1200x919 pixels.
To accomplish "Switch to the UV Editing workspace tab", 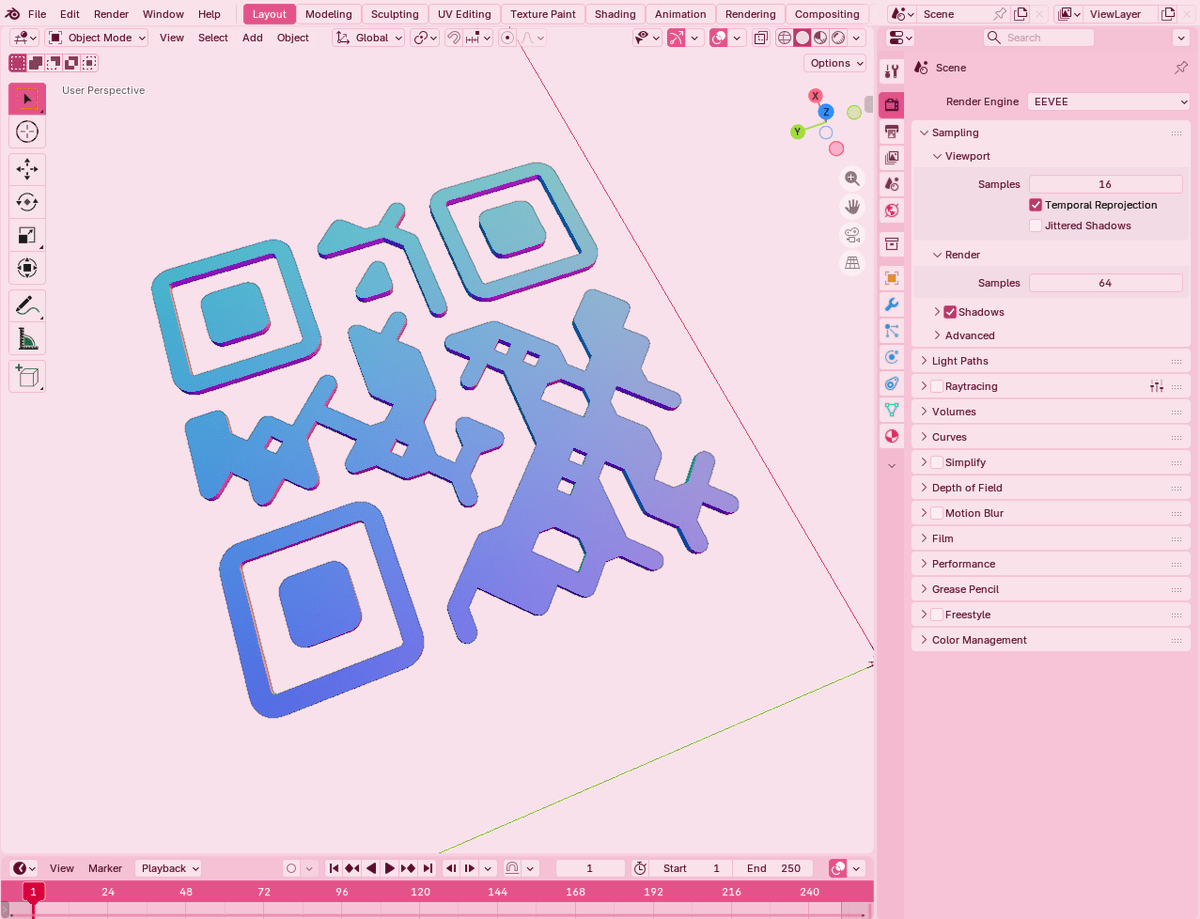I will [x=464, y=14].
